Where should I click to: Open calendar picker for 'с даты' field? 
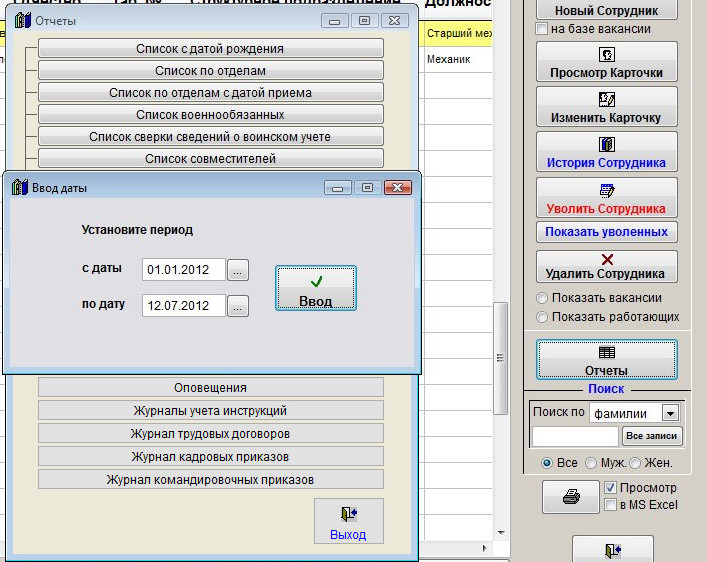238,270
